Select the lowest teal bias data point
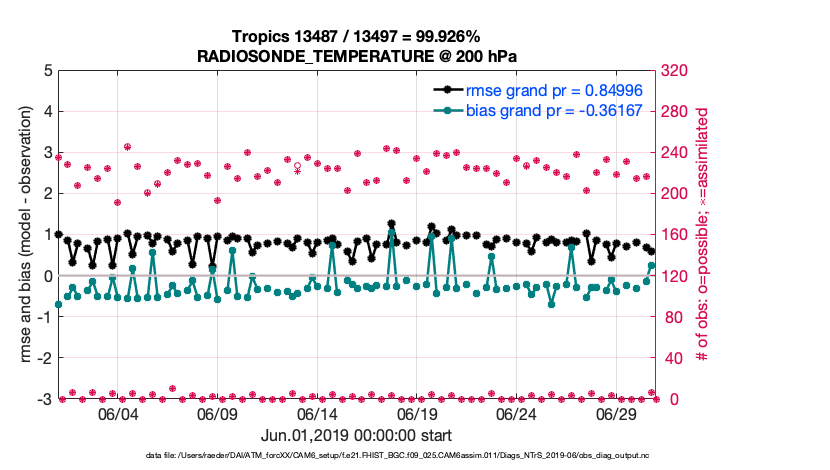Image resolution: width=830 pixels, height=470 pixels. click(551, 304)
